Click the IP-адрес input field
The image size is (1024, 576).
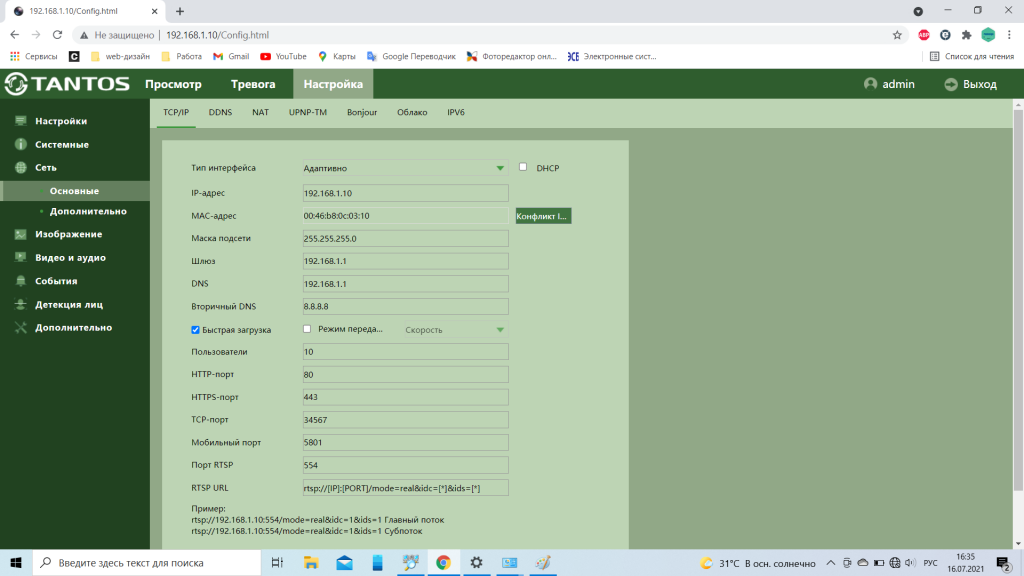point(405,193)
